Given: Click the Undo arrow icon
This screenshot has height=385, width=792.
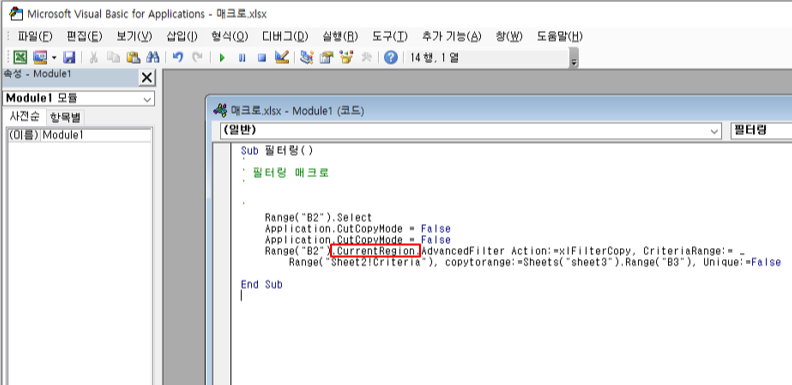Looking at the screenshot, I should pos(178,58).
